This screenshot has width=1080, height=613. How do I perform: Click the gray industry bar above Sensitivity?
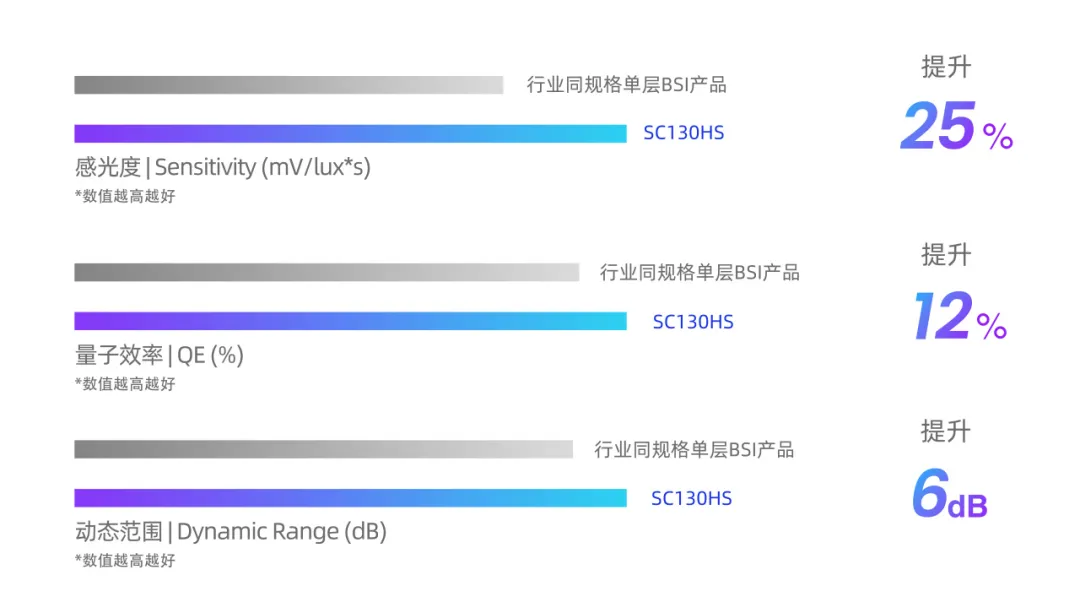pos(288,85)
